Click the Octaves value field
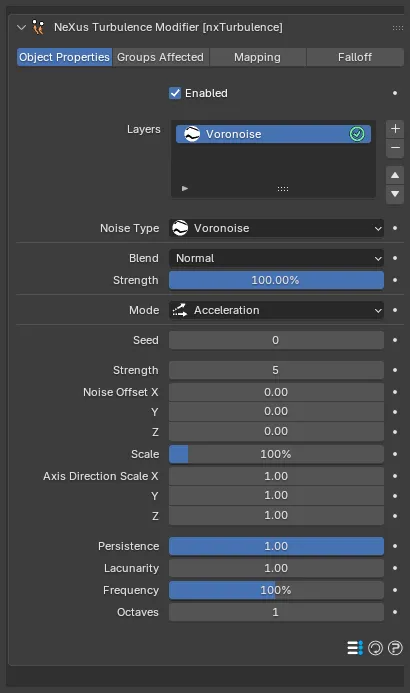410x693 pixels. [276, 612]
